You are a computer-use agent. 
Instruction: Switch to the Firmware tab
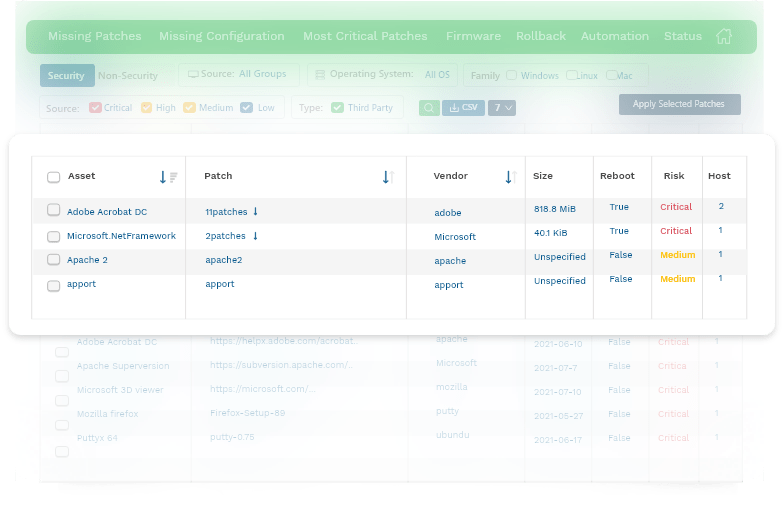pos(473,36)
